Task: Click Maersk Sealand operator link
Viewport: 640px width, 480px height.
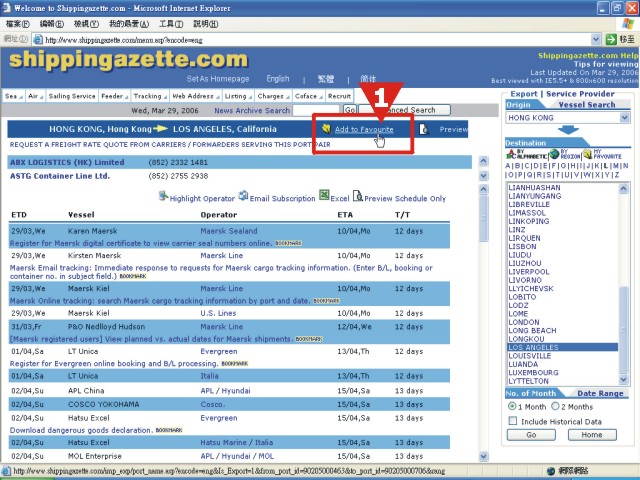Action: pos(229,231)
